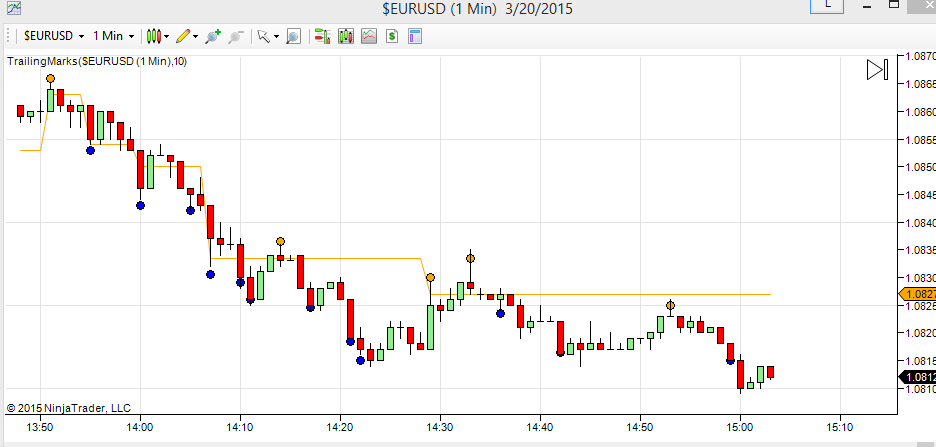The height and width of the screenshot is (447, 936).
Task: Click the 14:30 time axis label
Action: (440, 427)
